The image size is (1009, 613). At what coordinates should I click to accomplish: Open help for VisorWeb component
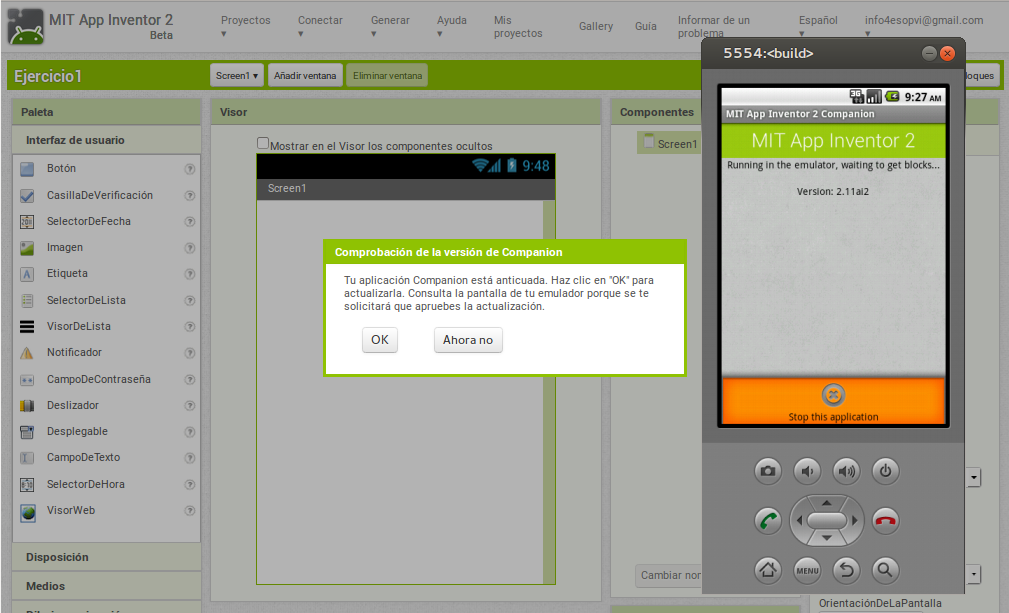(190, 511)
